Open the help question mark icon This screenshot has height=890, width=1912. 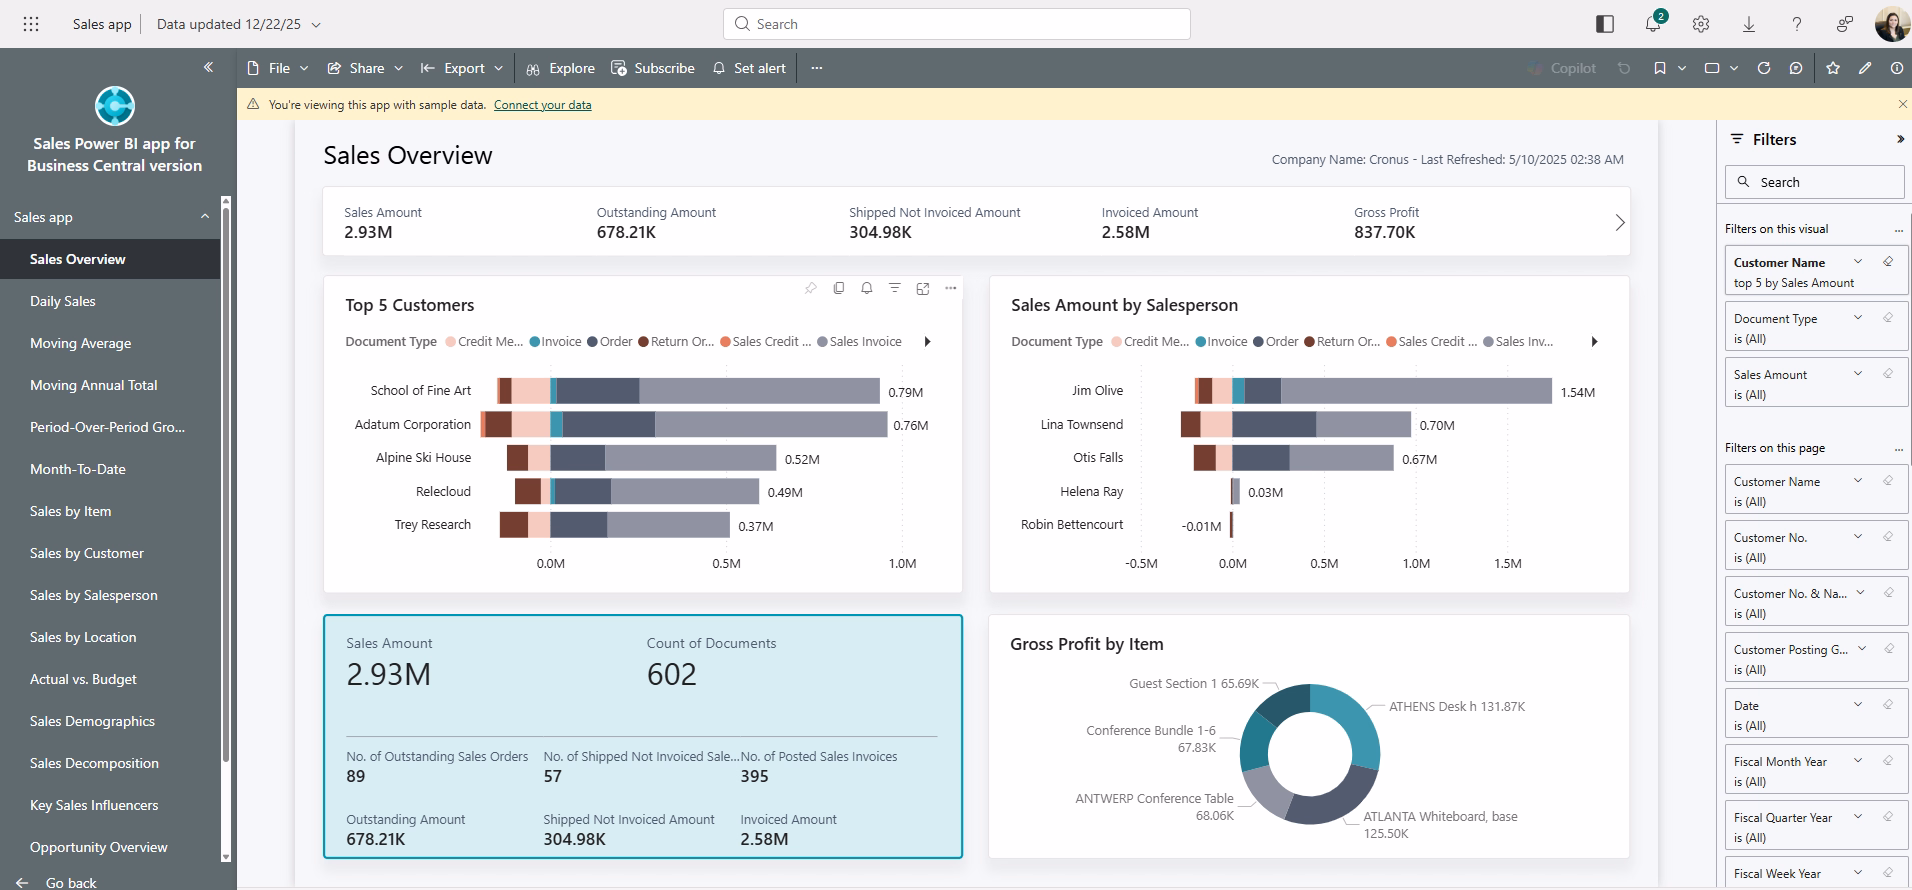[x=1797, y=24]
